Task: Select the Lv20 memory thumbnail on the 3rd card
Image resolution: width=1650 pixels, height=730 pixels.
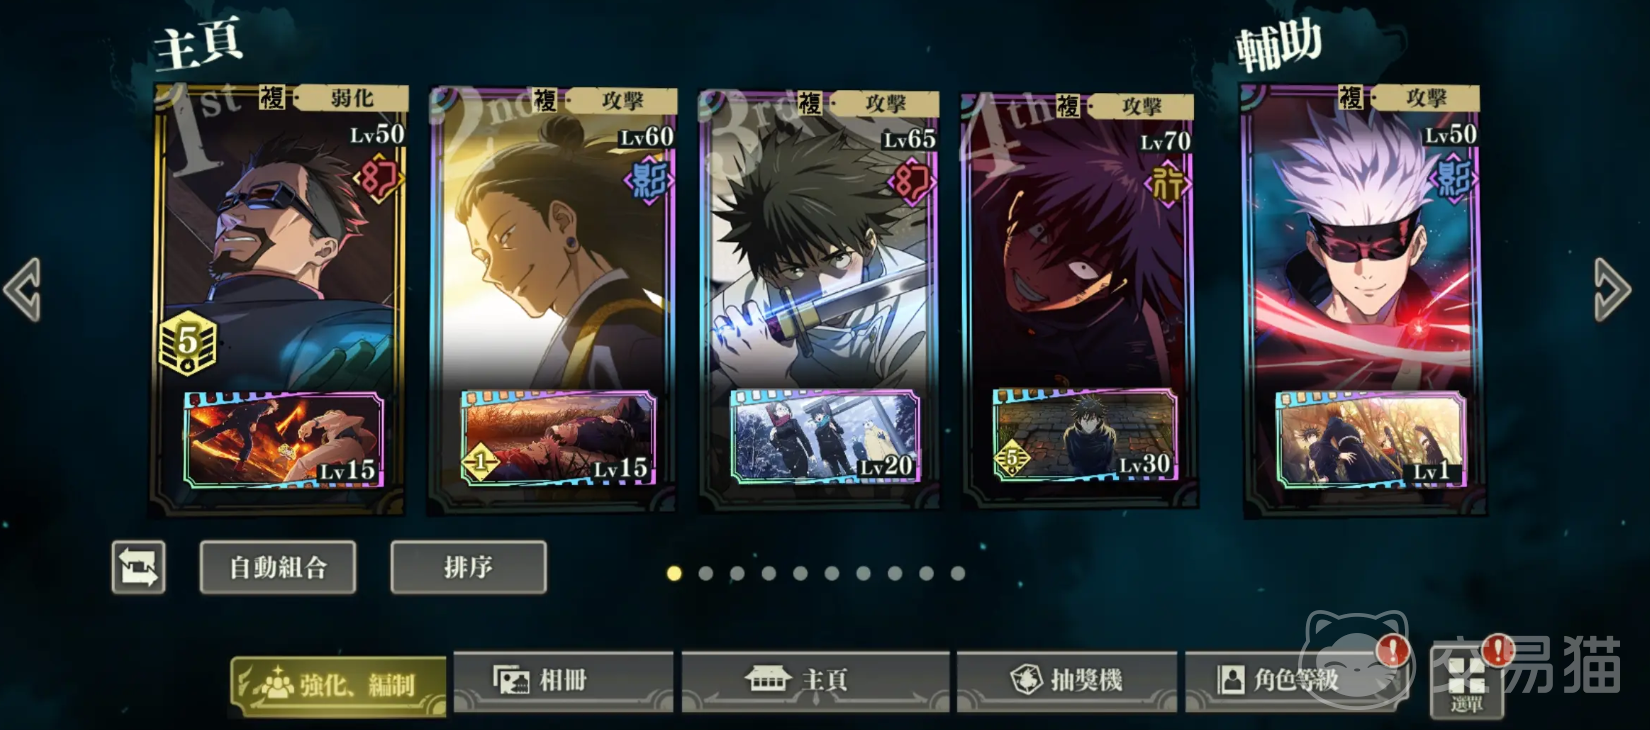Action: pyautogui.click(x=825, y=437)
